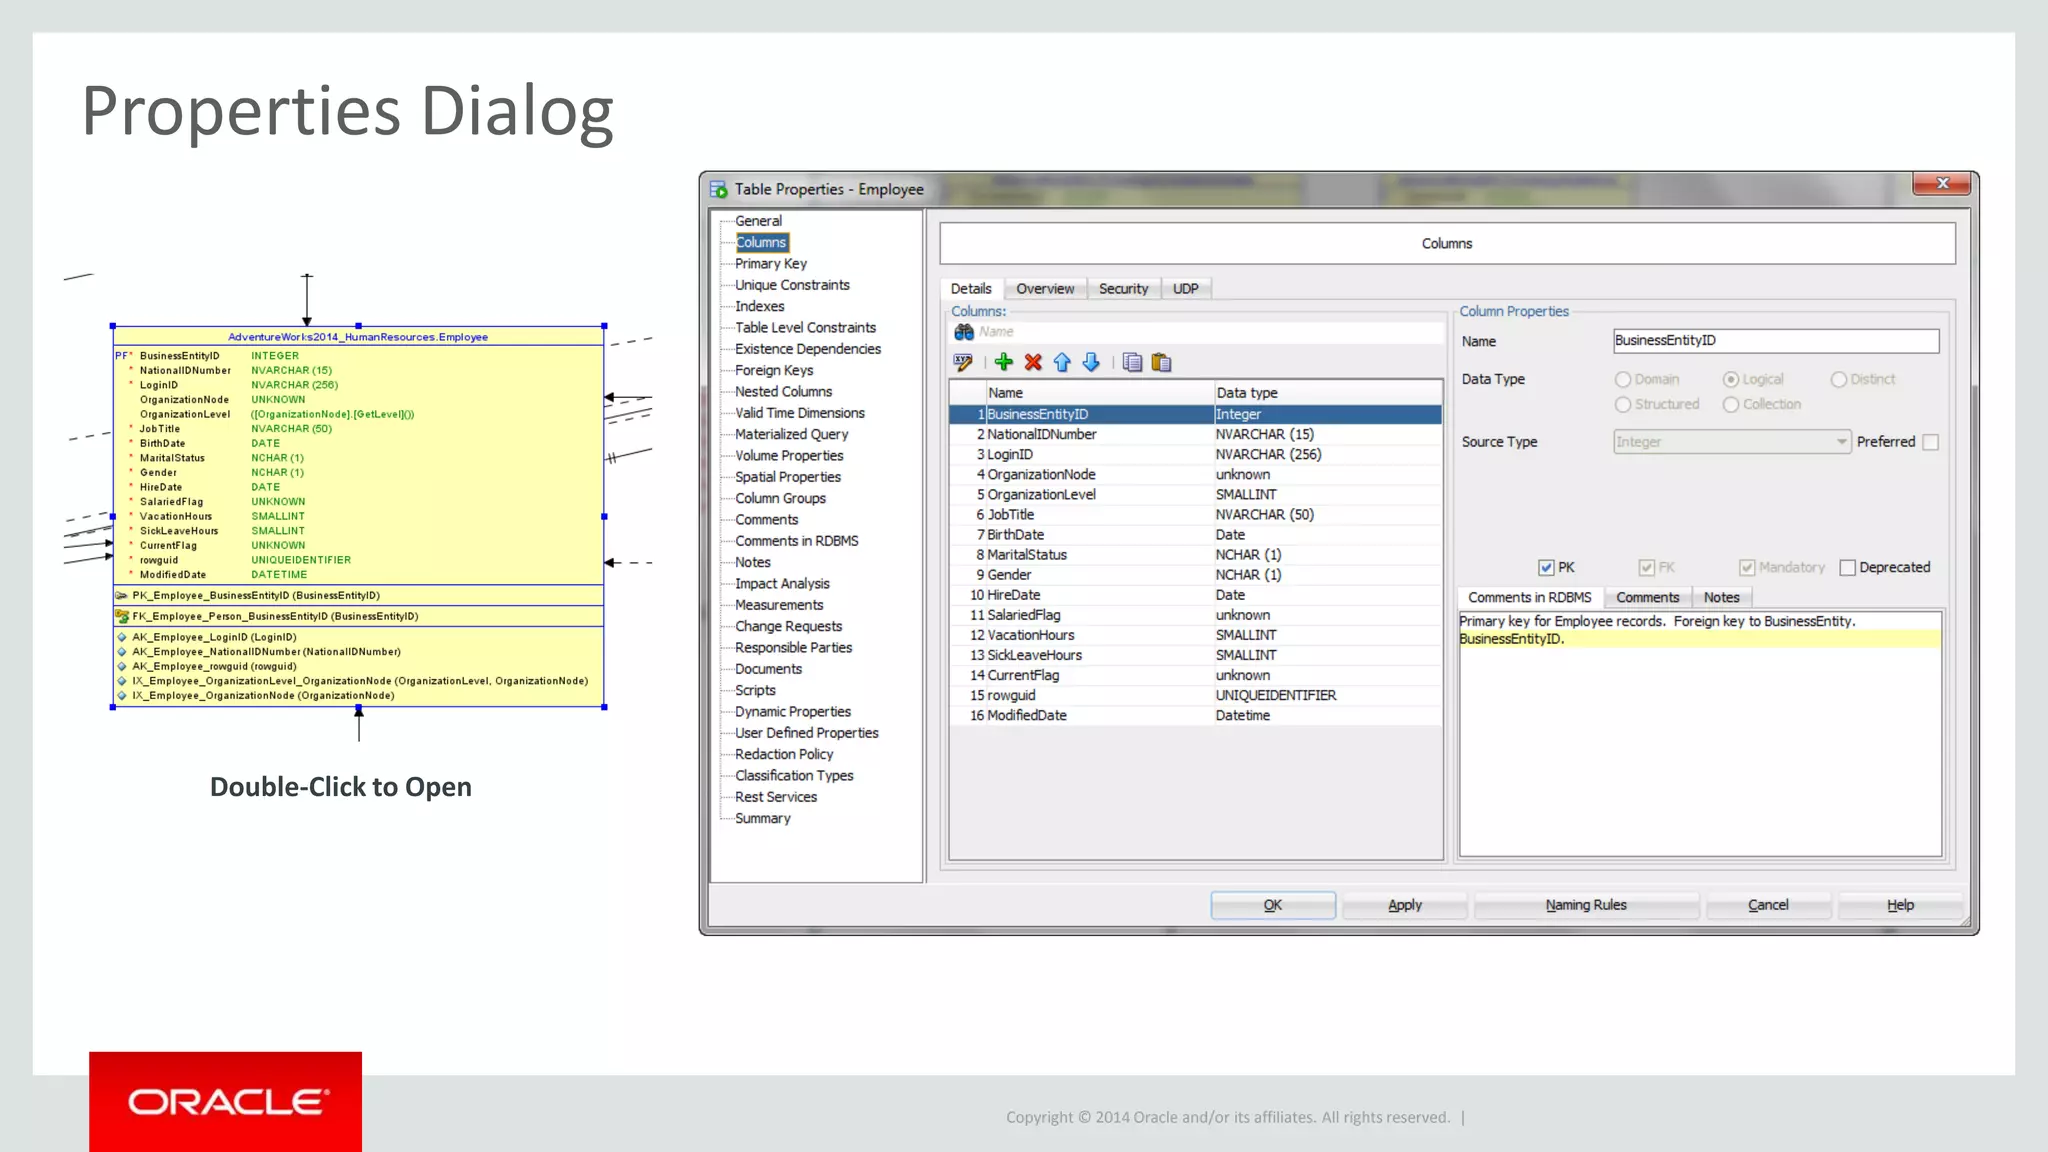Select Primary Key in the navigation tree
Image resolution: width=2048 pixels, height=1152 pixels.
[770, 264]
